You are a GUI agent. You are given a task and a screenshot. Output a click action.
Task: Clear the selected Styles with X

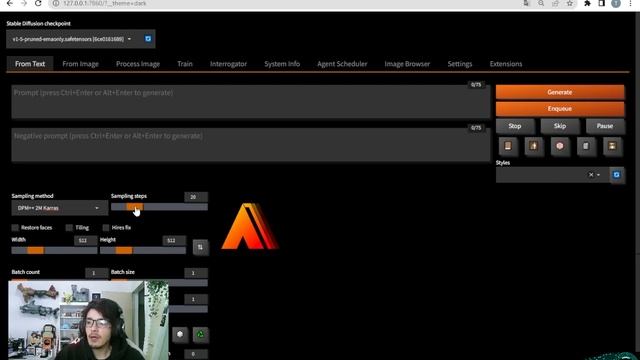click(x=591, y=175)
